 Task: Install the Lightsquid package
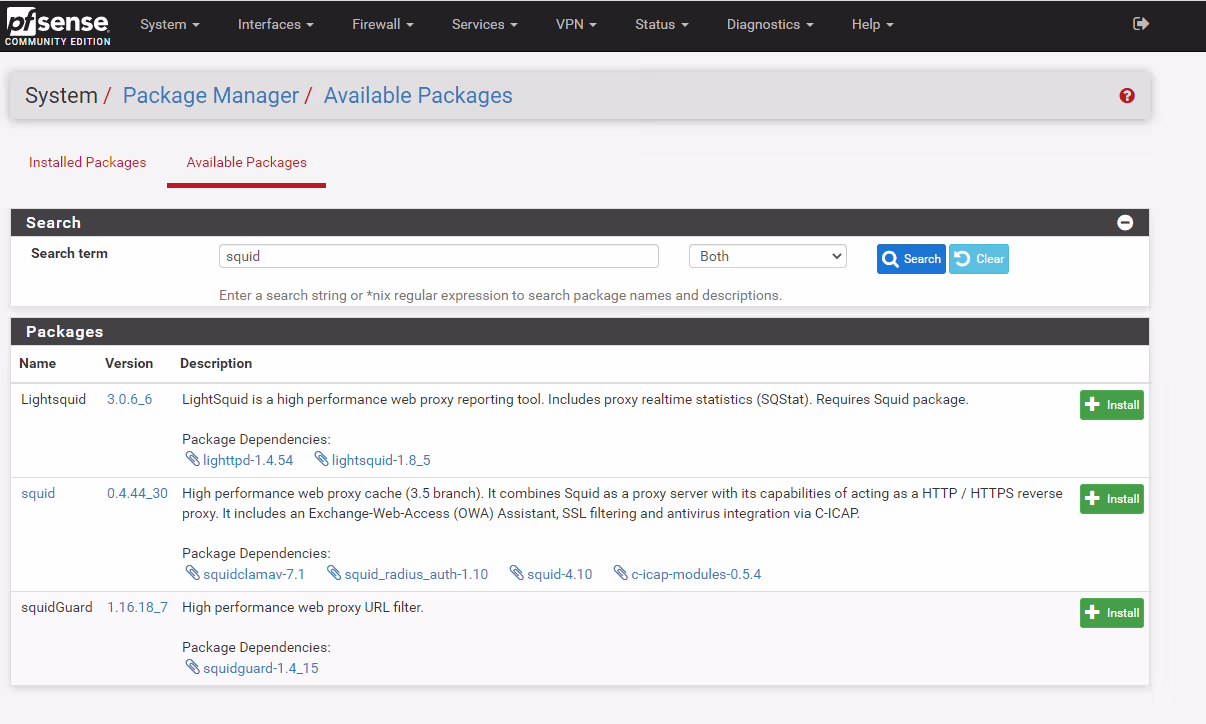(1111, 405)
